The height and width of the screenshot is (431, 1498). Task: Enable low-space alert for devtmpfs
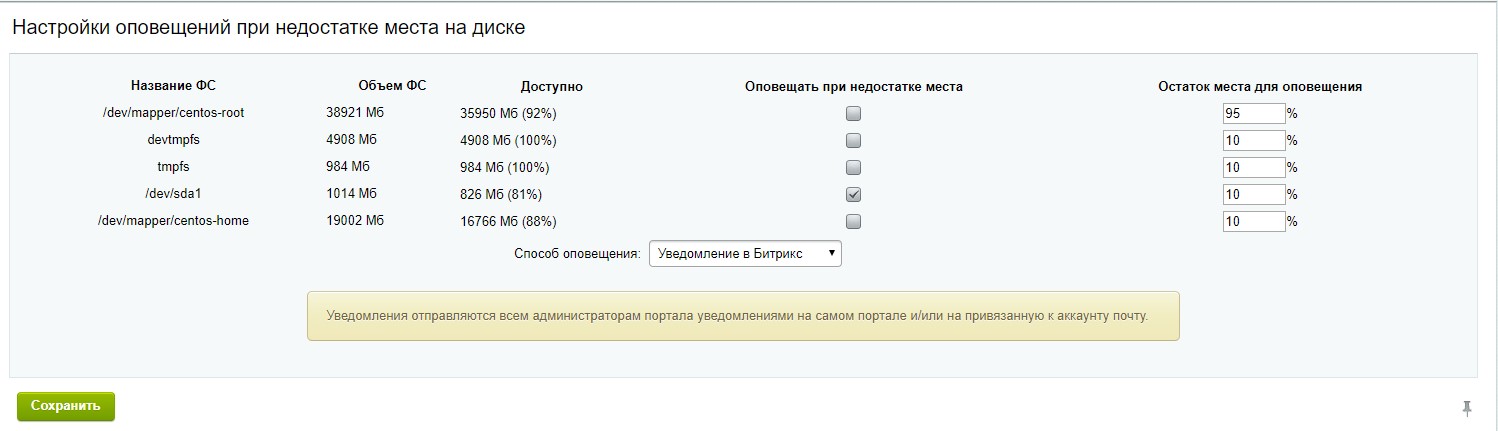click(853, 140)
